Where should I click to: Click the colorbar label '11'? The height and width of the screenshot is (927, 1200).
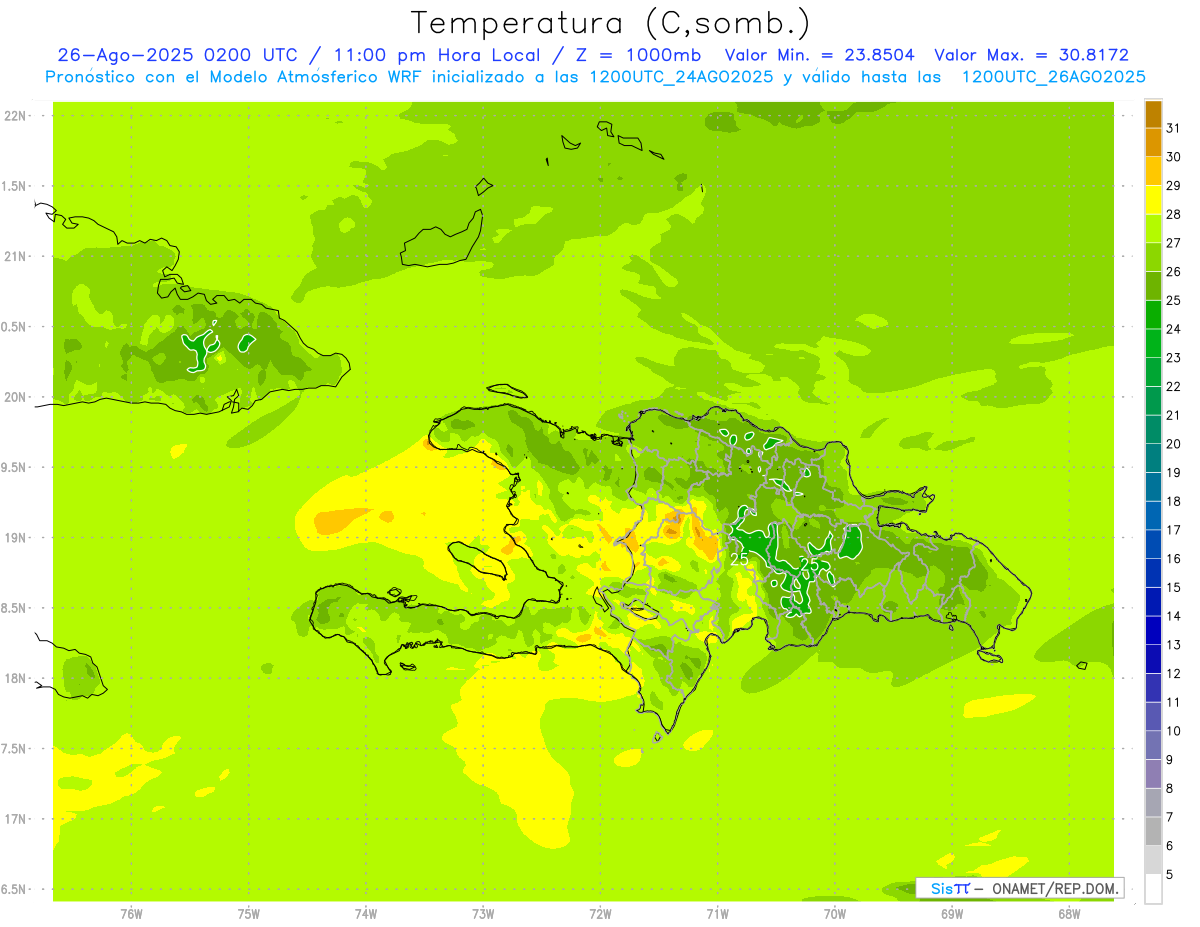tap(1174, 702)
